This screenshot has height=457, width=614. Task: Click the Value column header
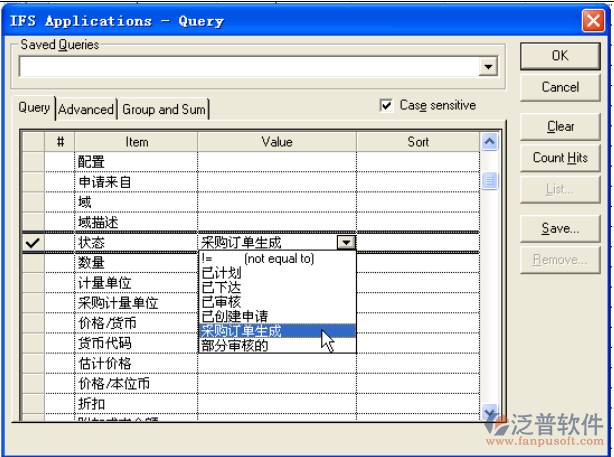[x=277, y=142]
